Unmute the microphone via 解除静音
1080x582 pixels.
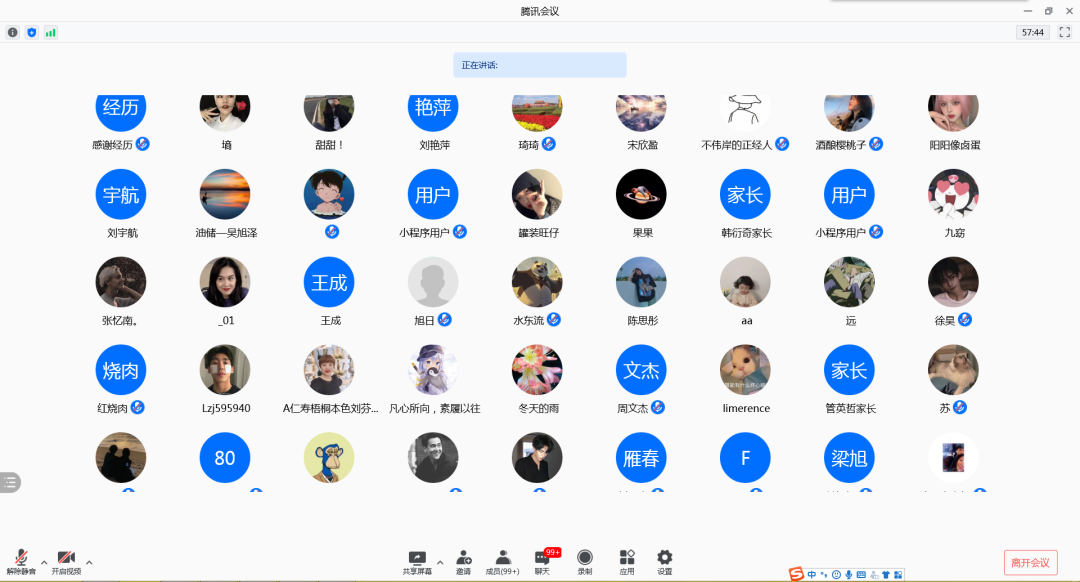pyautogui.click(x=21, y=561)
